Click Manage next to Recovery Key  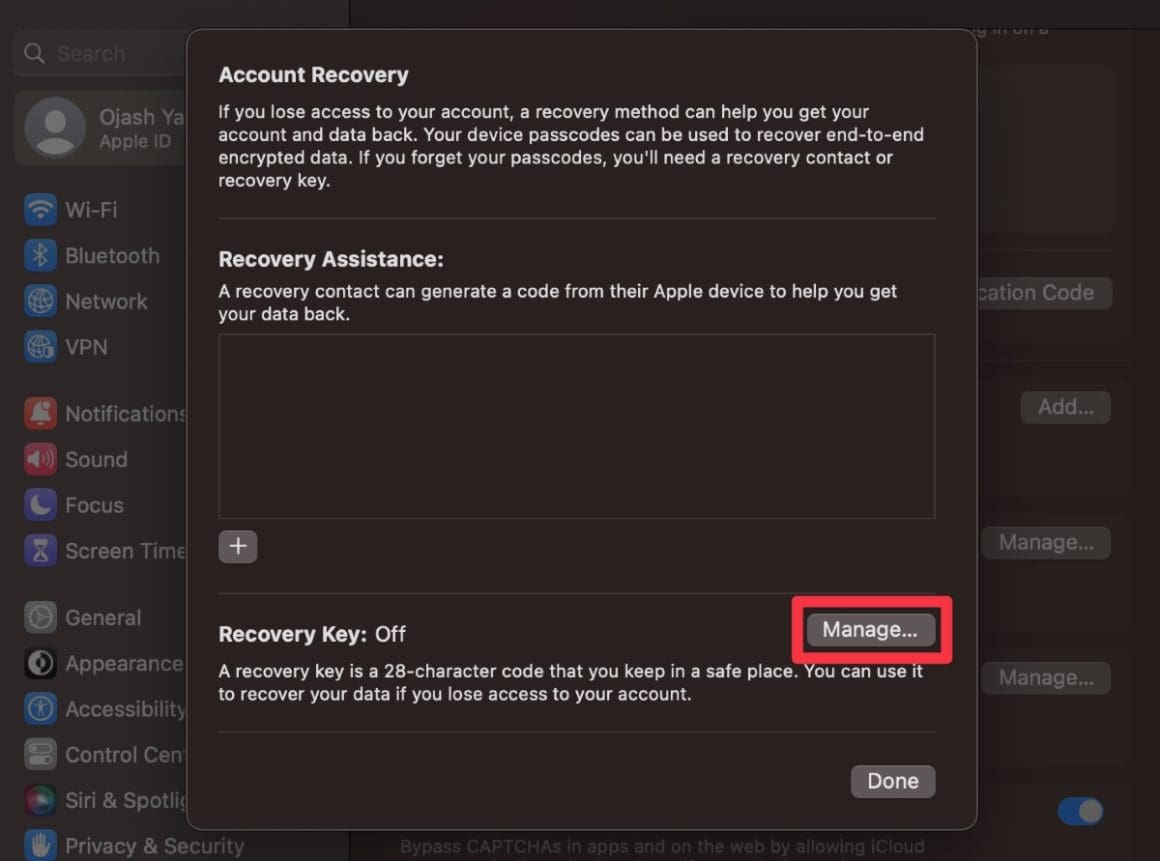pyautogui.click(x=870, y=629)
